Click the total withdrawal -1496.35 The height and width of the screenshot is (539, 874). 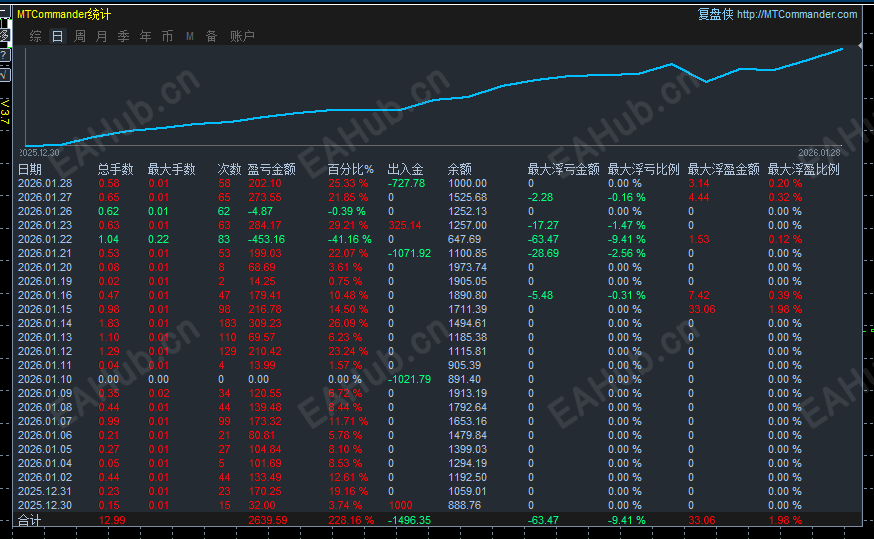click(x=410, y=520)
